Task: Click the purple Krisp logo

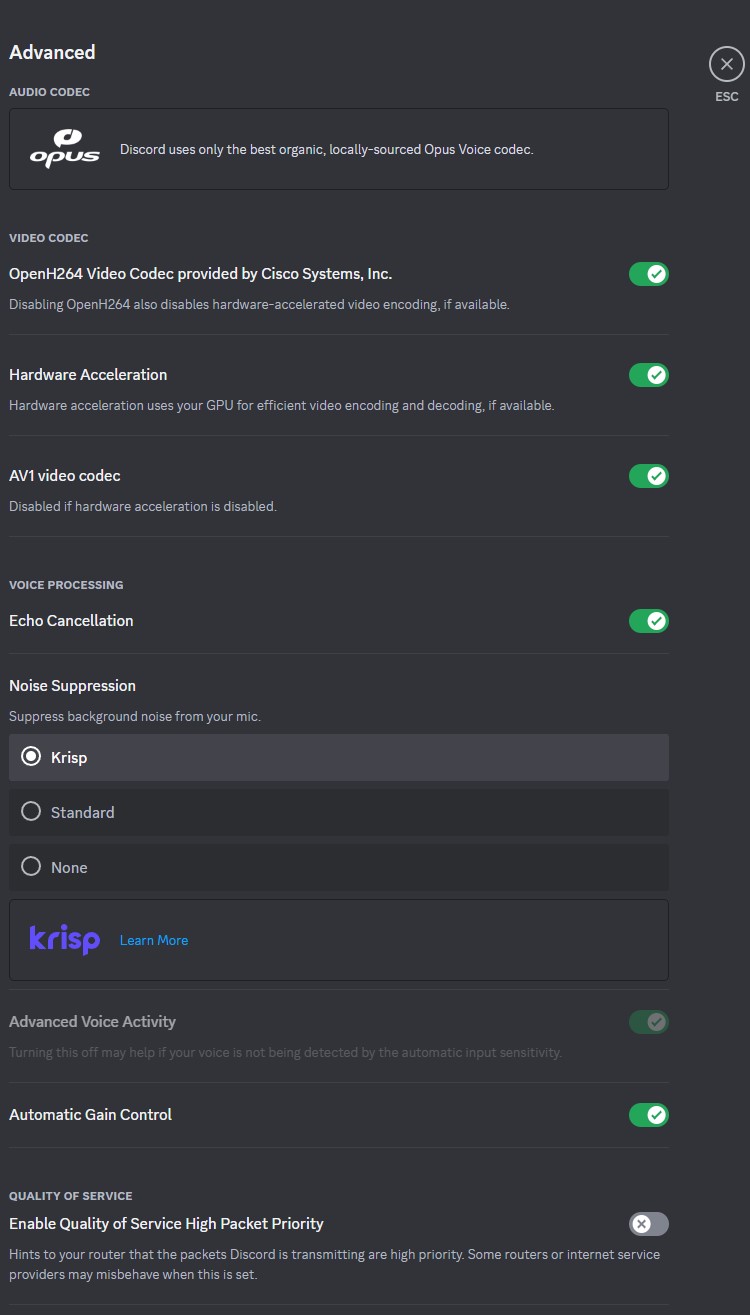Action: 65,940
